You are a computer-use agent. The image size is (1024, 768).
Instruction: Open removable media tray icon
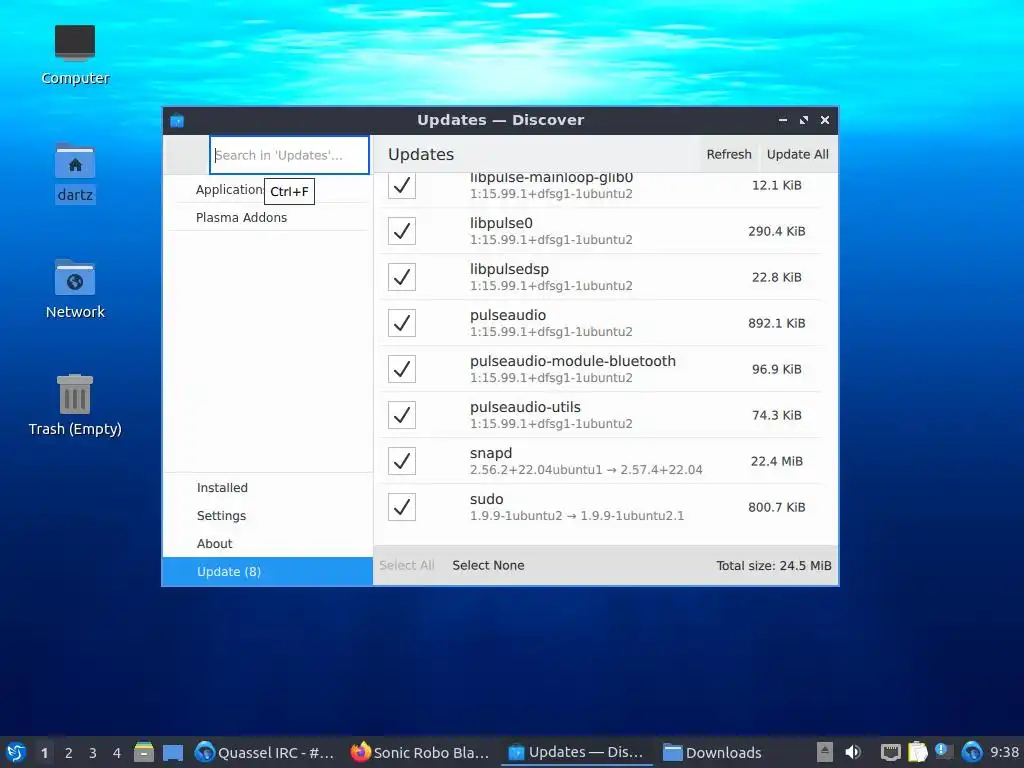[825, 752]
